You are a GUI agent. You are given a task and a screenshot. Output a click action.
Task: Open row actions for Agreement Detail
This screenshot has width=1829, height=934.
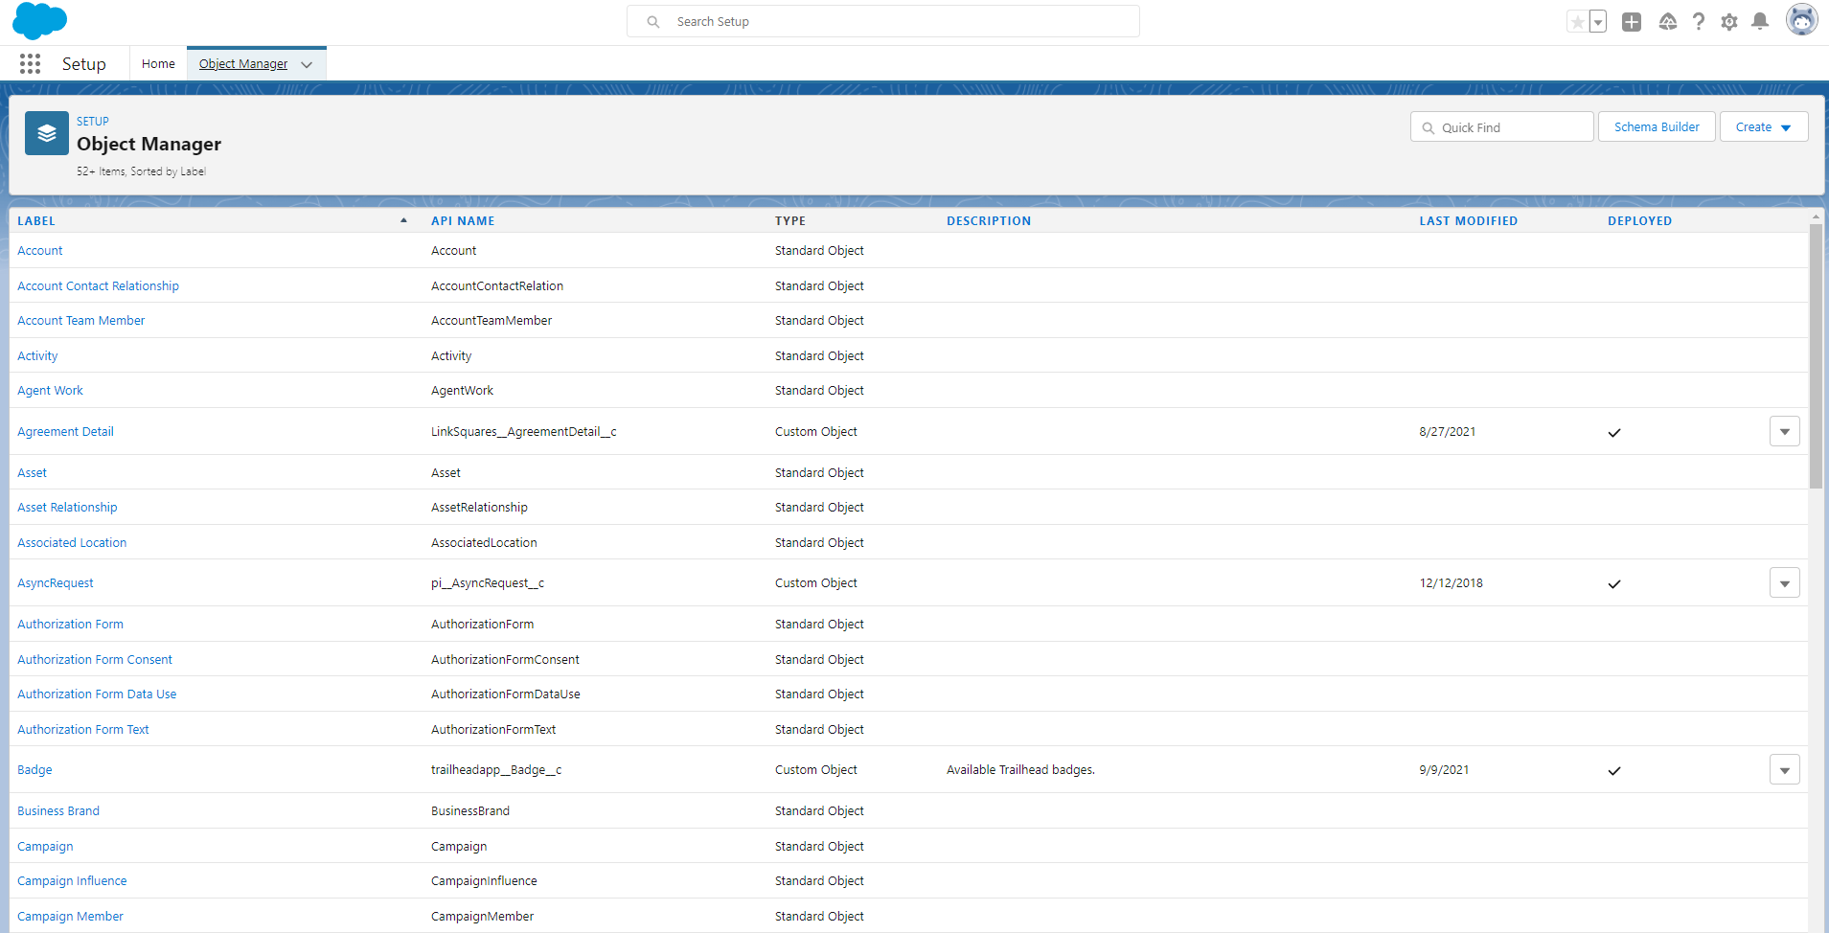coord(1784,432)
